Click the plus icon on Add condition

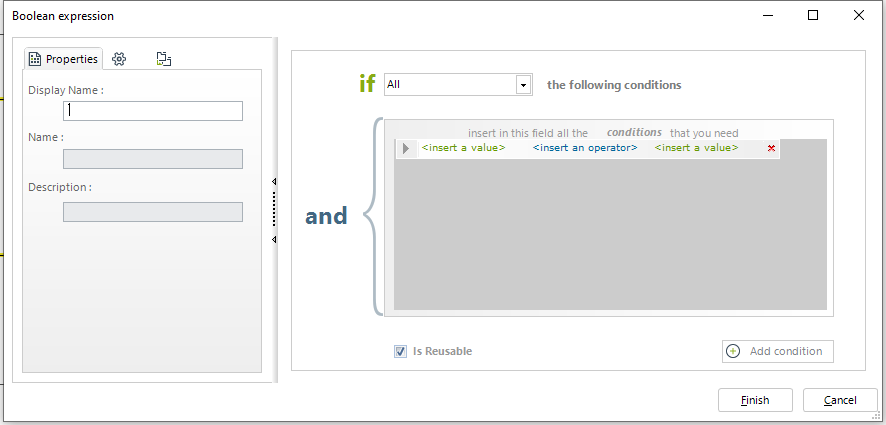pyautogui.click(x=733, y=351)
